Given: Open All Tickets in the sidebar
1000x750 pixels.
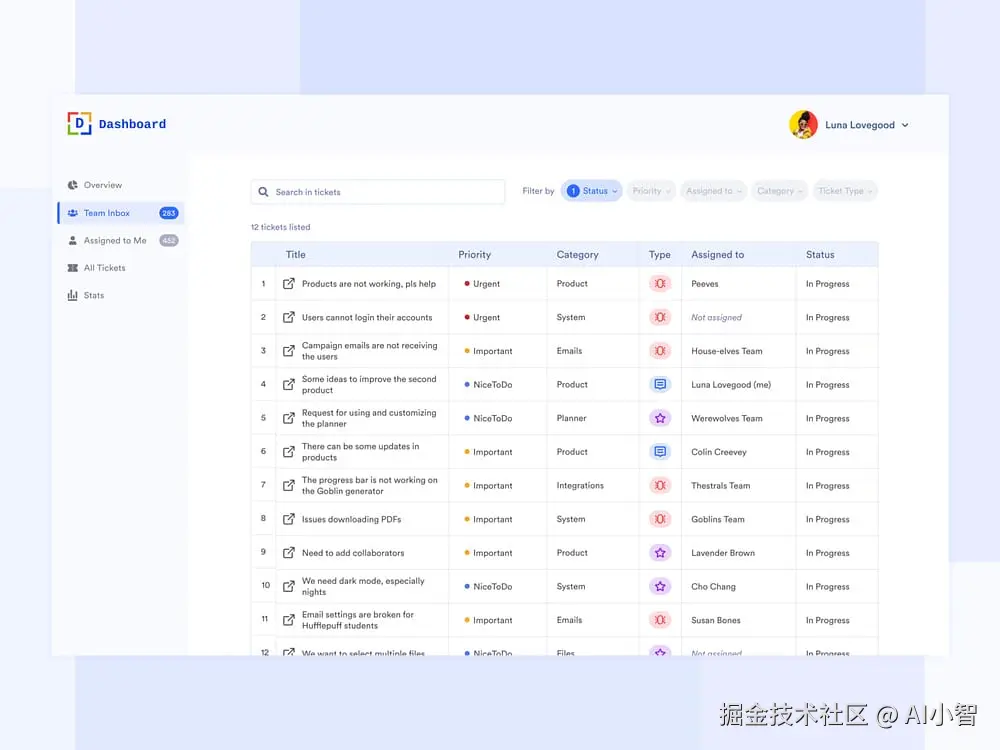Looking at the screenshot, I should [104, 268].
